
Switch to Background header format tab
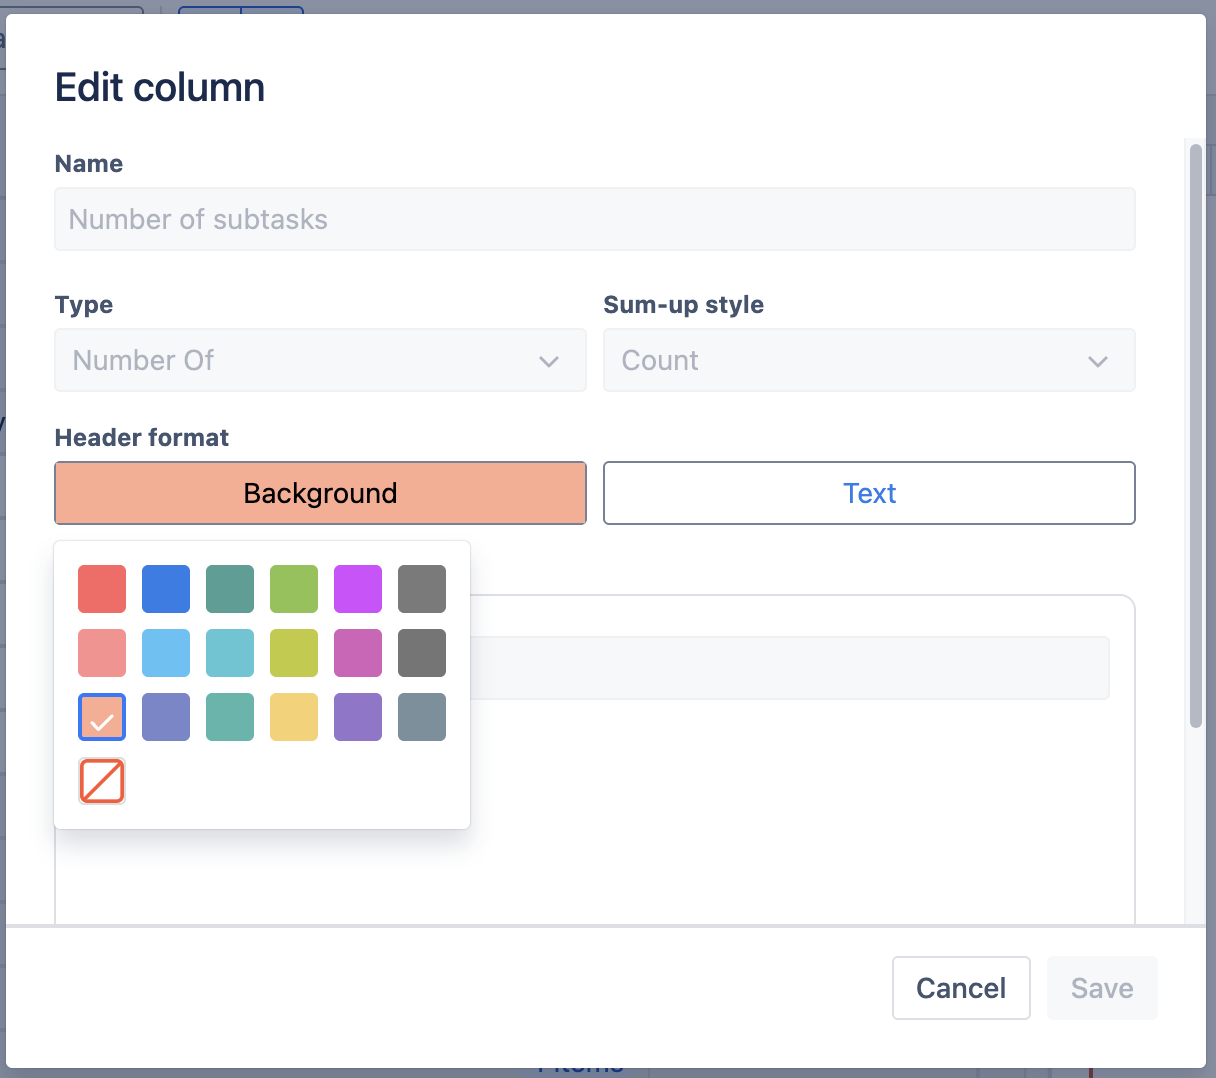(x=320, y=493)
